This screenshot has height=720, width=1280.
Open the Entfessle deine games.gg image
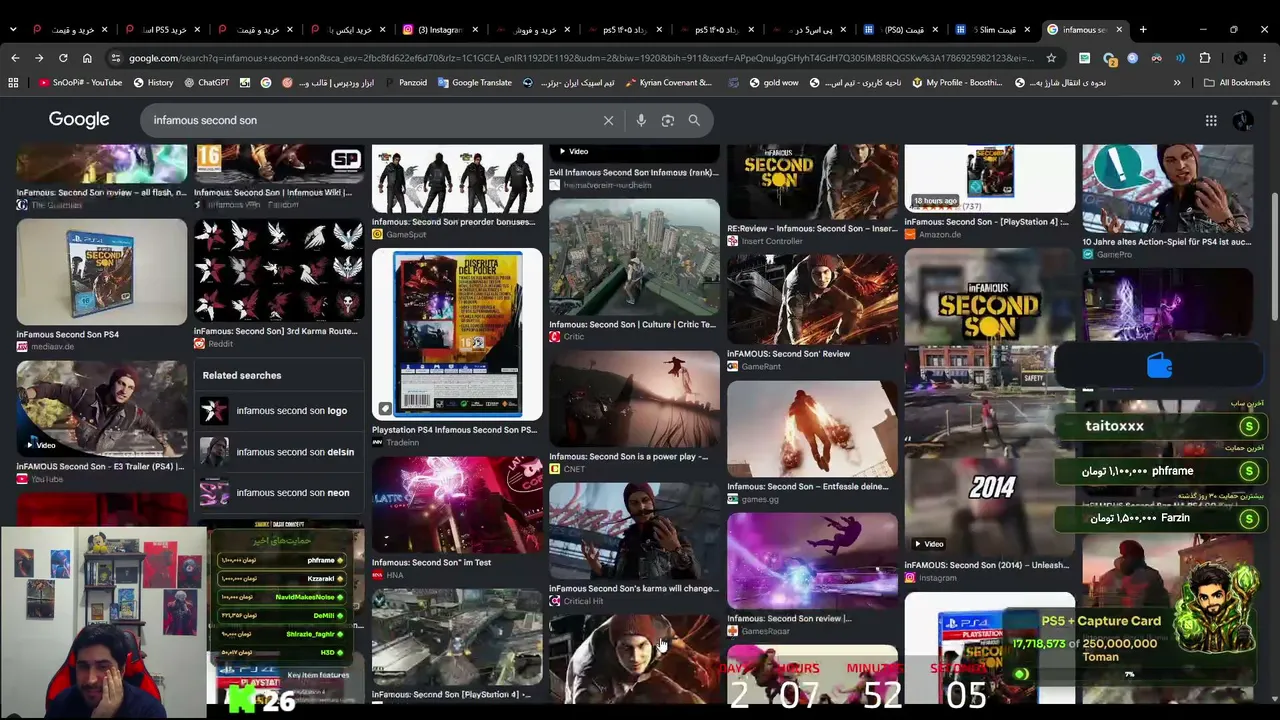pos(812,430)
